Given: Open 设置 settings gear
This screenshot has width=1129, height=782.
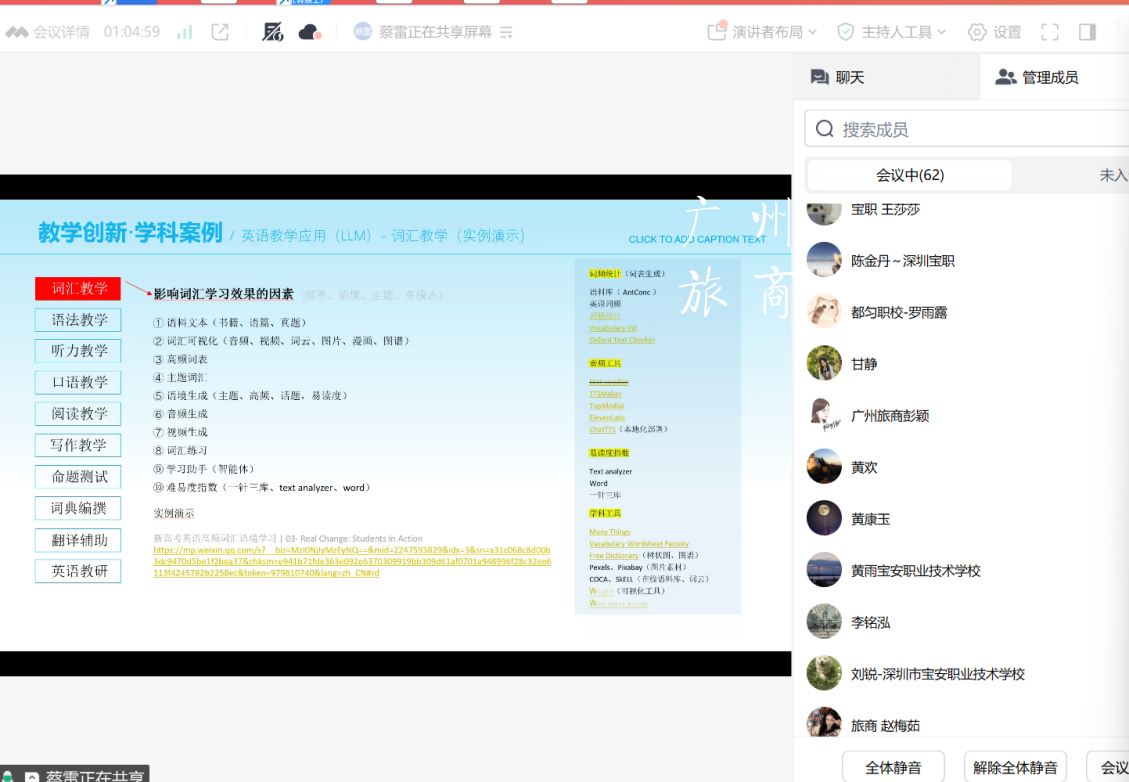Looking at the screenshot, I should 994,32.
